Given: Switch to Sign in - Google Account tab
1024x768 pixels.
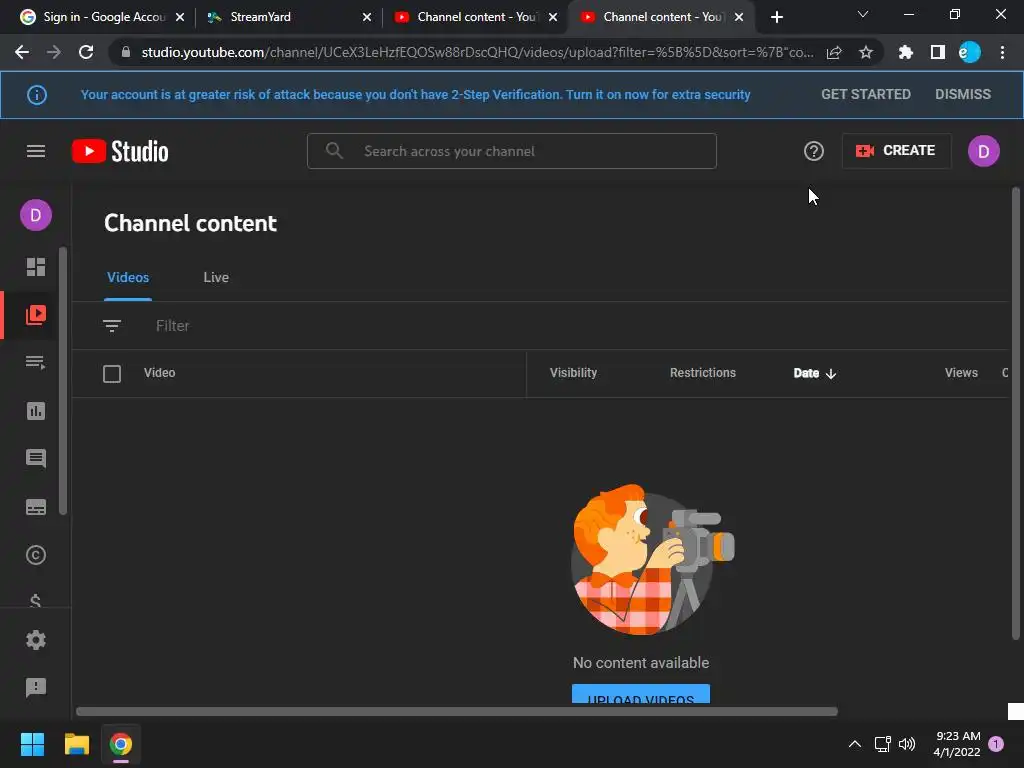Looking at the screenshot, I should 104,17.
